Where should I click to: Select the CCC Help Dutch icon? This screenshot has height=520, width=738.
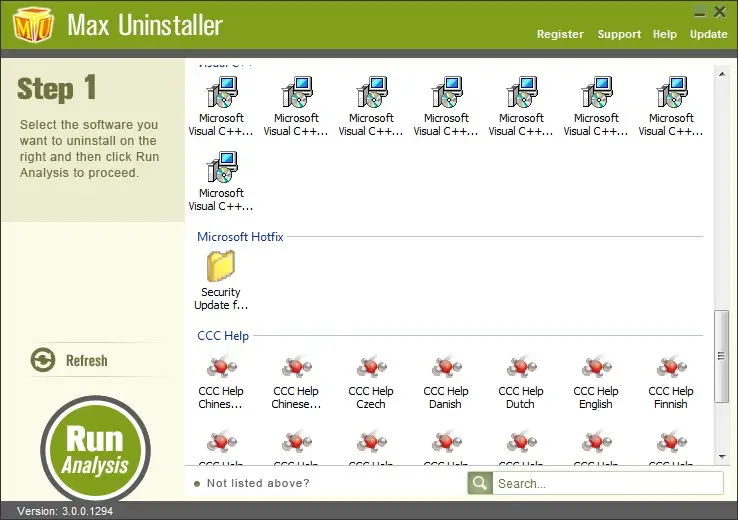(x=521, y=368)
